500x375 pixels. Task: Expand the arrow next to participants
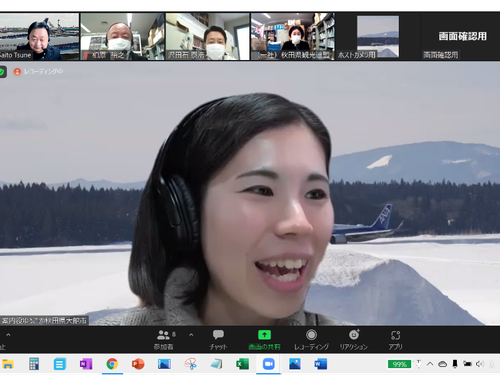tap(191, 335)
